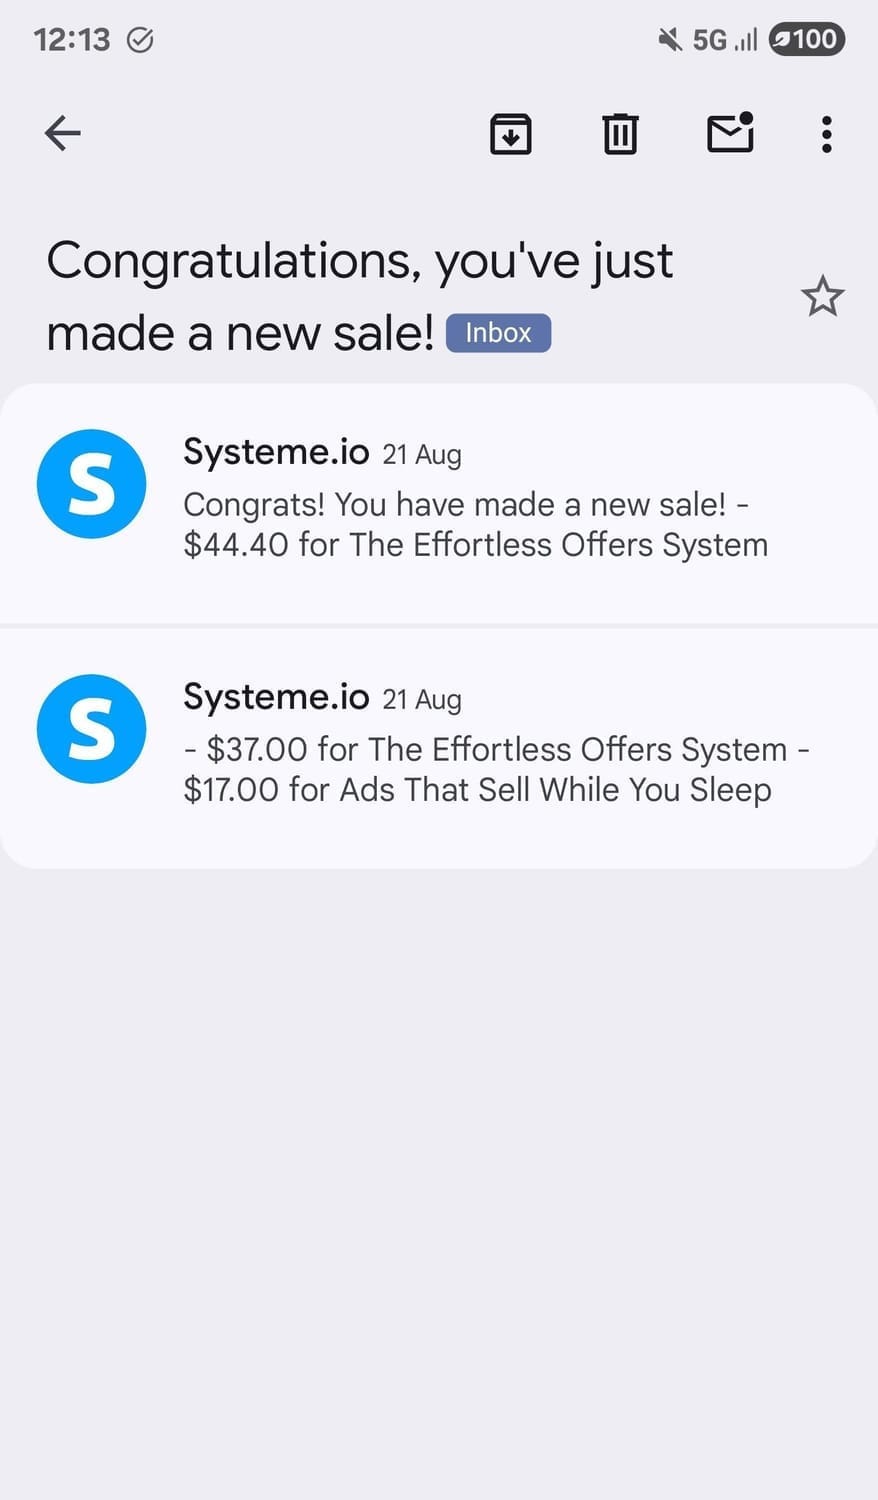Expand the $44.40 sale message
The image size is (878, 1500).
[x=475, y=525]
